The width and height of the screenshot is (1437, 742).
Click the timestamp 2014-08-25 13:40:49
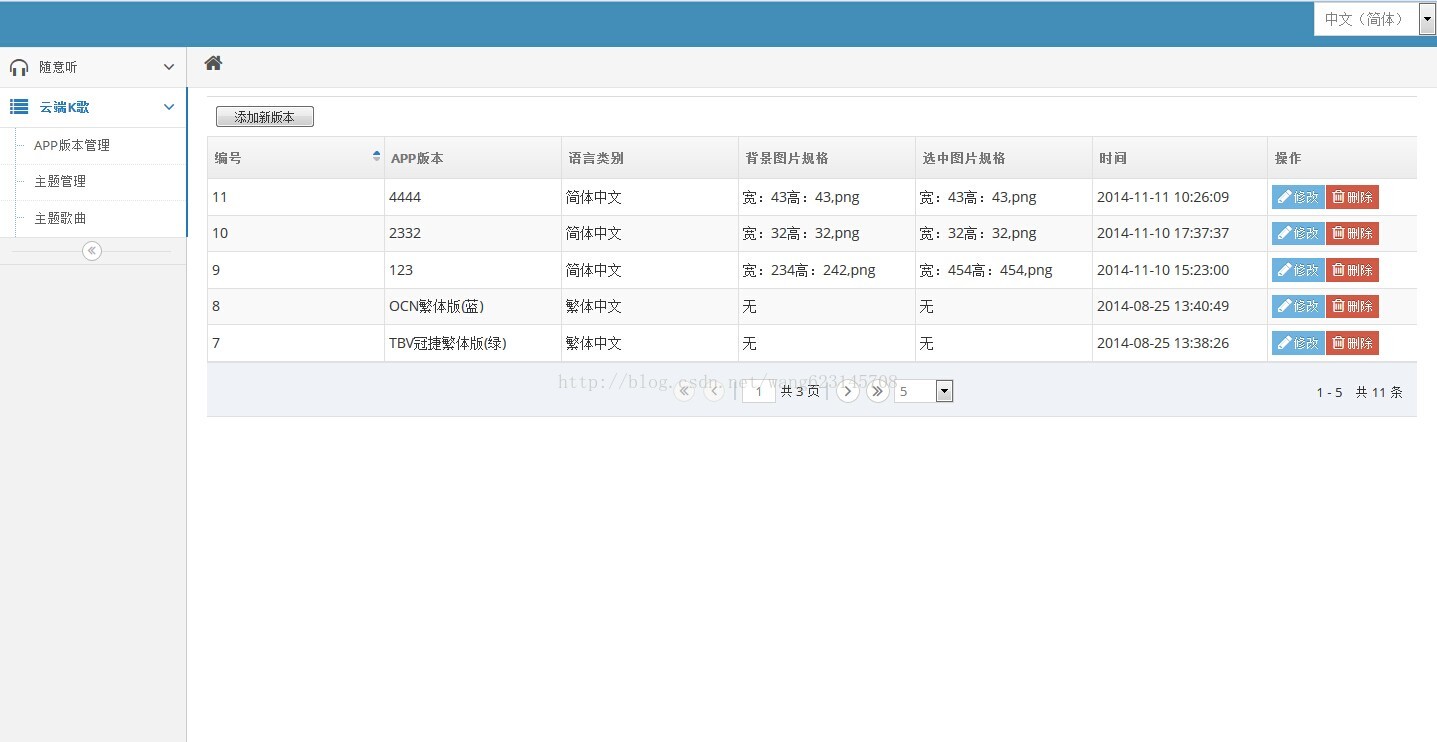(1163, 306)
